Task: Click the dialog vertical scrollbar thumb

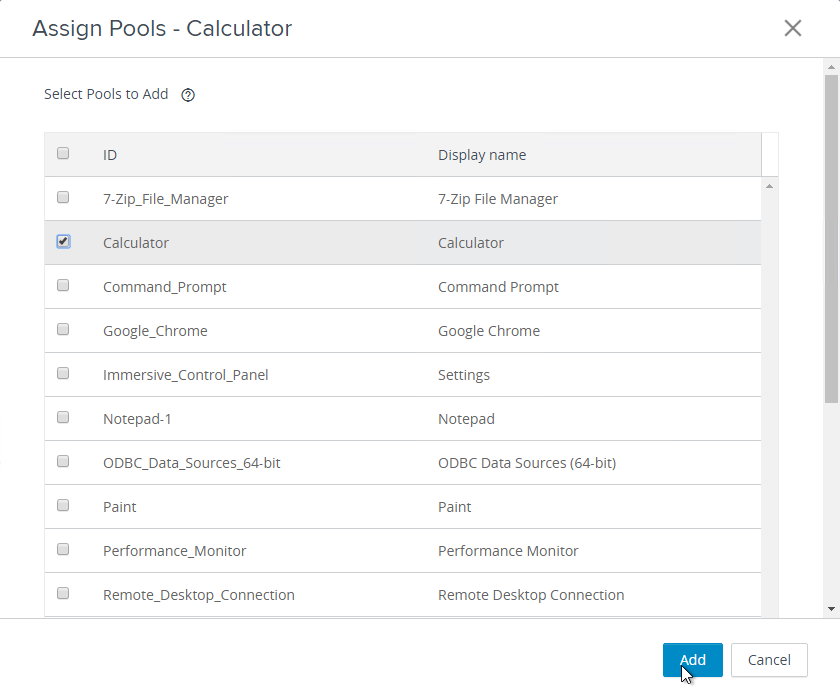Action: (x=831, y=239)
